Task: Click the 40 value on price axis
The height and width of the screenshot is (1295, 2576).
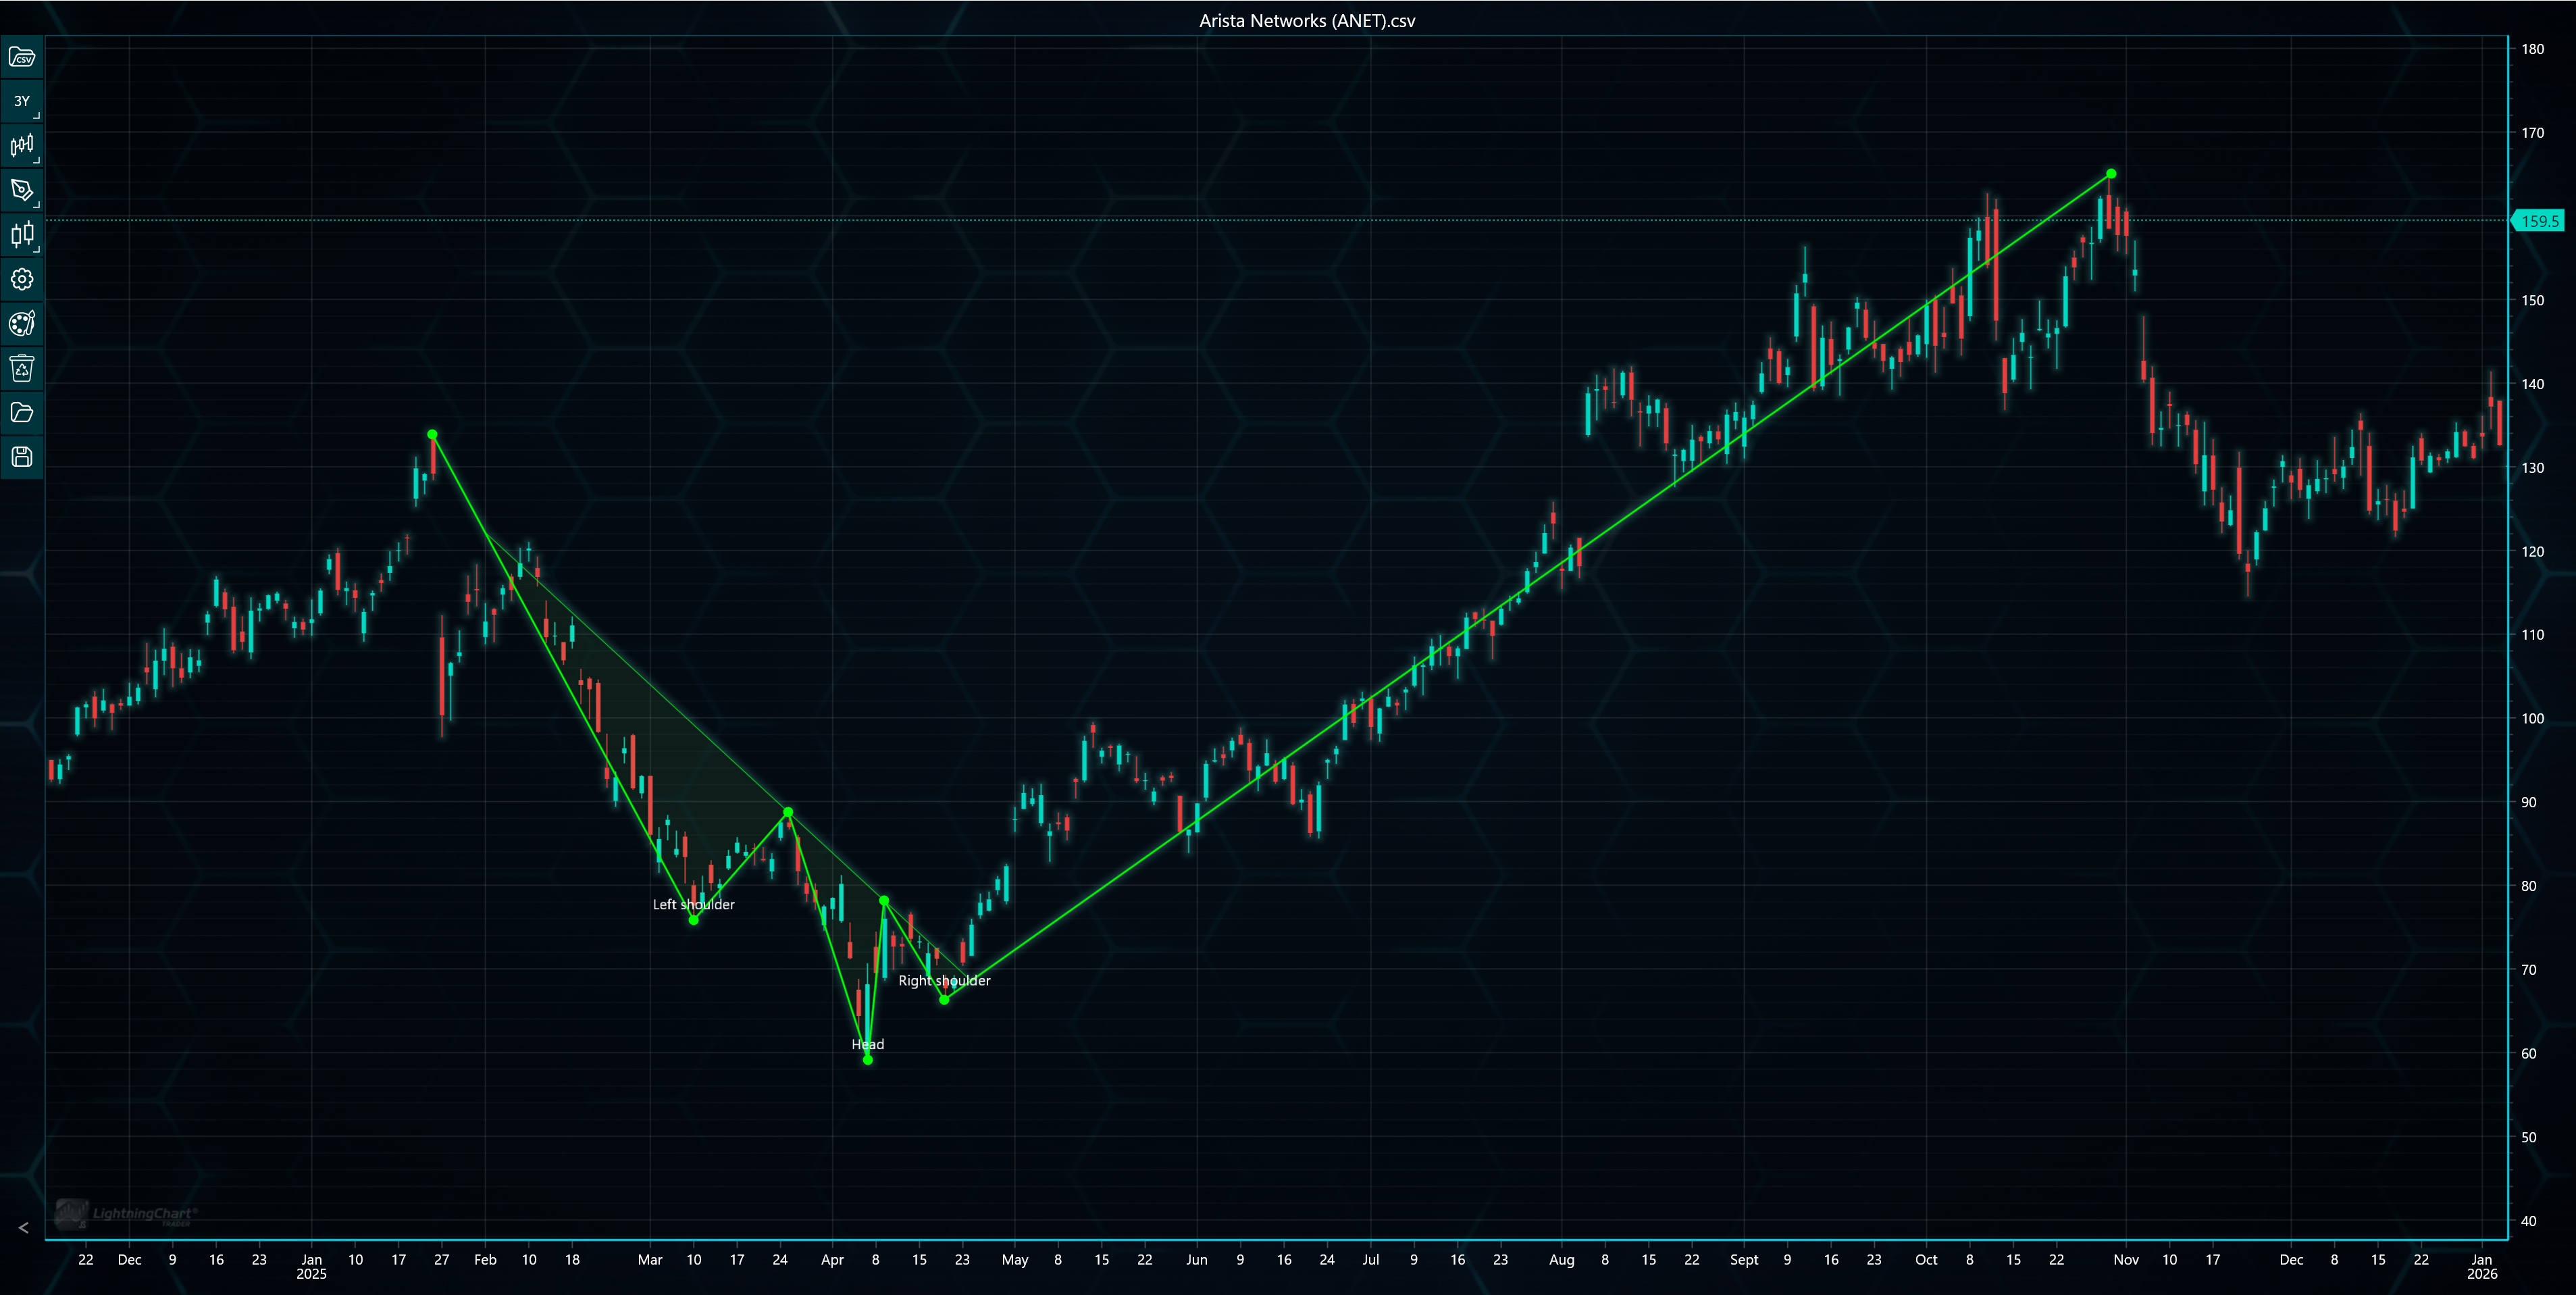Action: tap(2528, 1220)
